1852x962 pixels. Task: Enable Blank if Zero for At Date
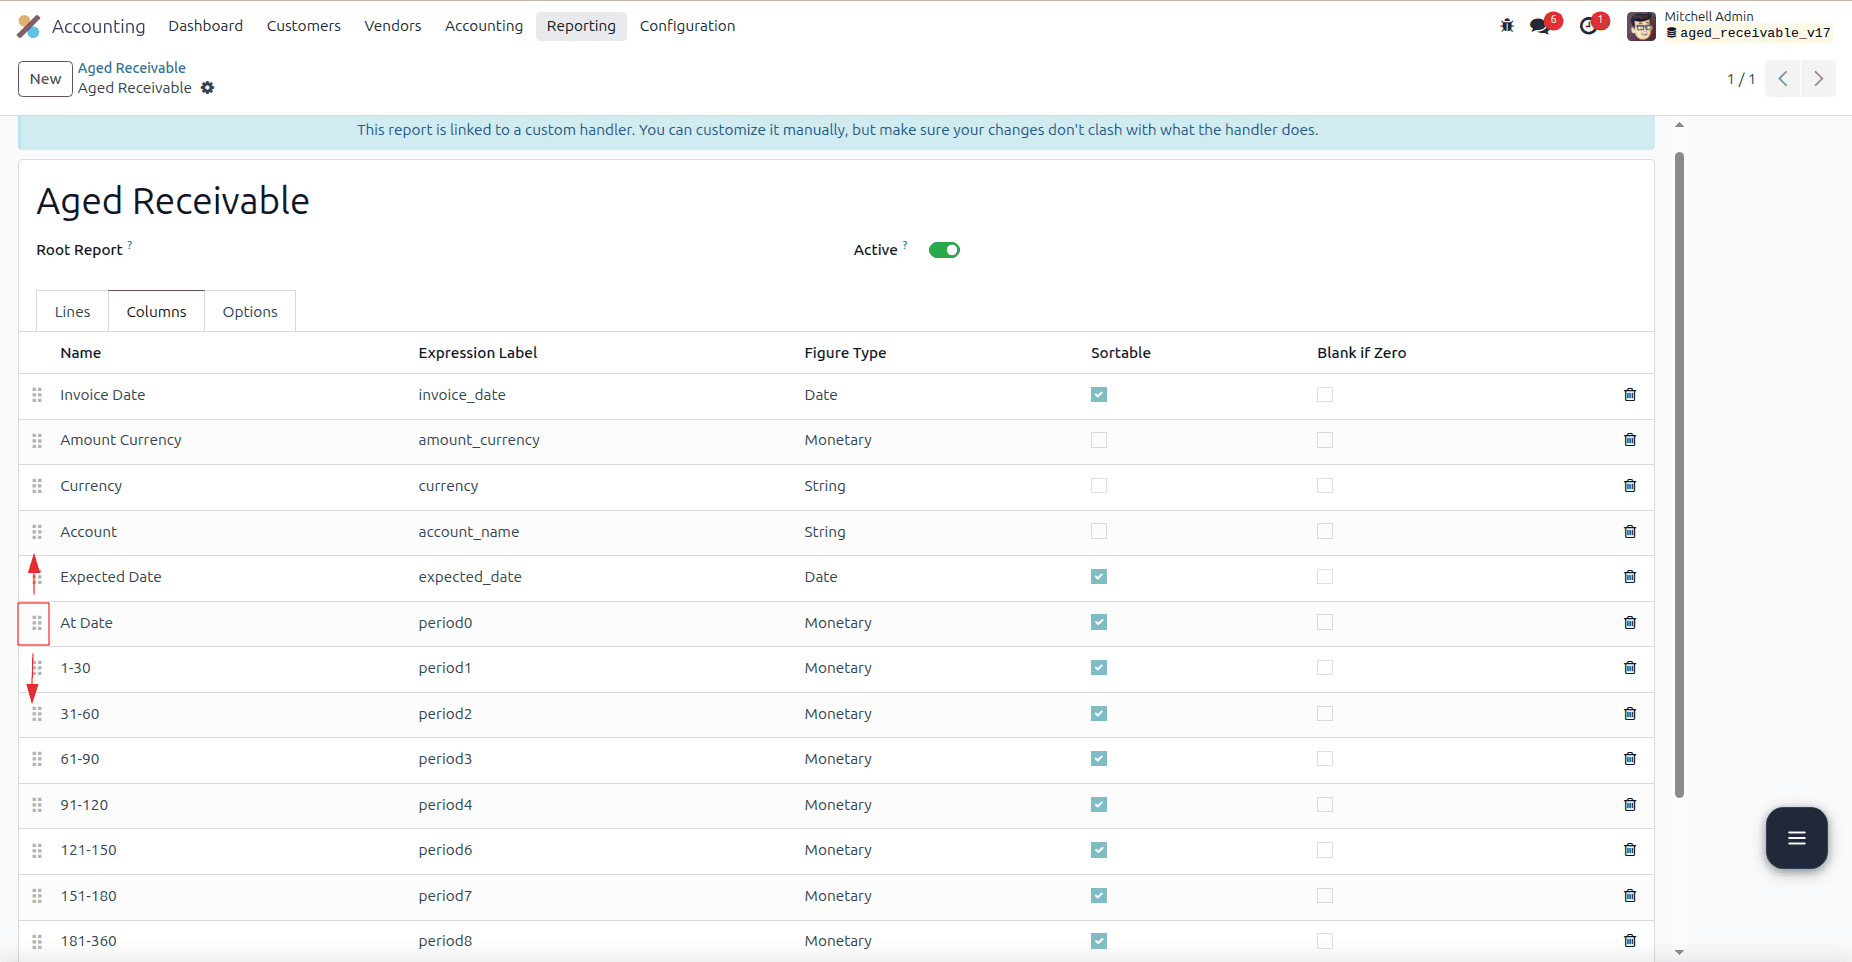pos(1325,623)
